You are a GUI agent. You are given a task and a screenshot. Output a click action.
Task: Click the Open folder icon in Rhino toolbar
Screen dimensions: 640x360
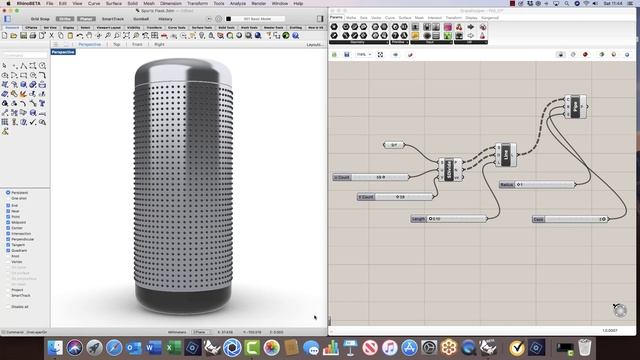(x=14, y=36)
